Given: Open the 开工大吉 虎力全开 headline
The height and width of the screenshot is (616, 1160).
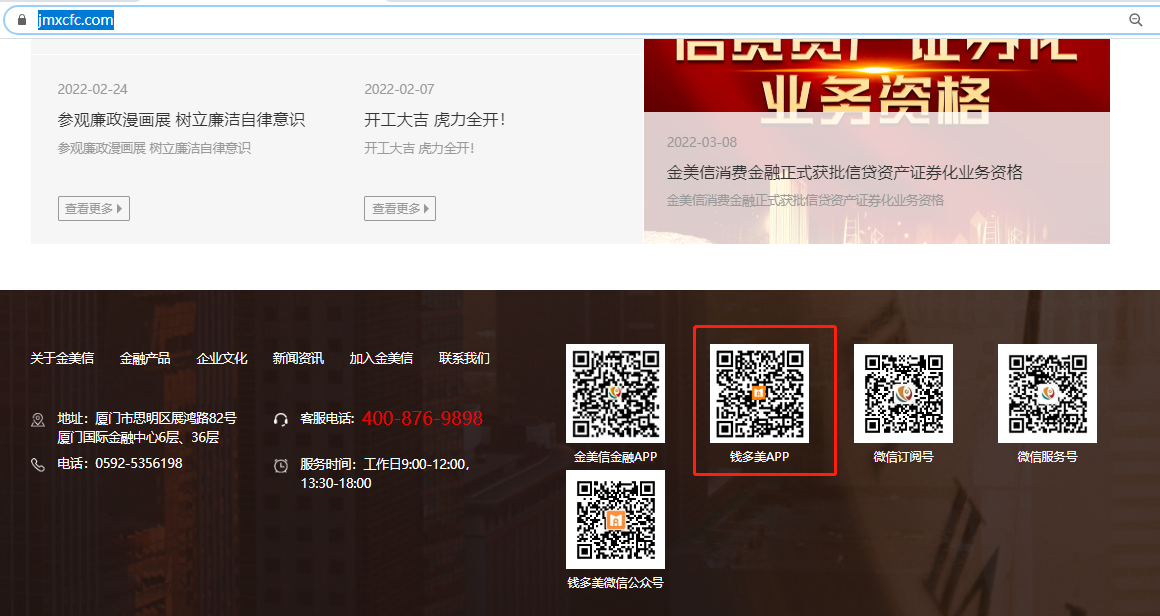Looking at the screenshot, I should point(435,120).
